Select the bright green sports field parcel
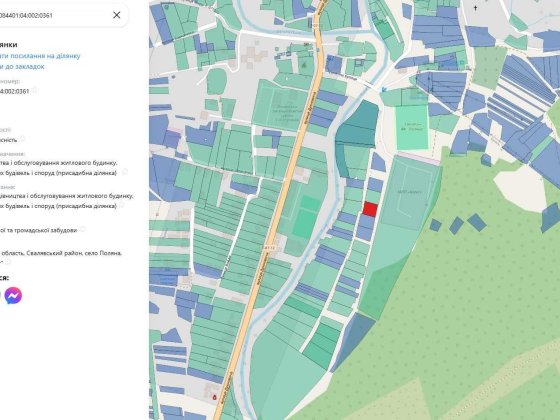The height and width of the screenshot is (420, 560). (x=412, y=128)
